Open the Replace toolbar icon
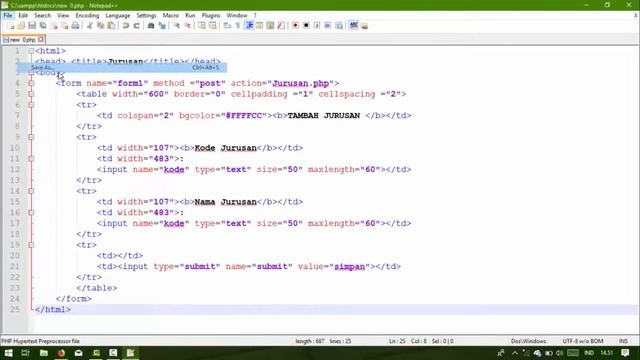Screen dimensions: 640x360 click(x=162, y=26)
